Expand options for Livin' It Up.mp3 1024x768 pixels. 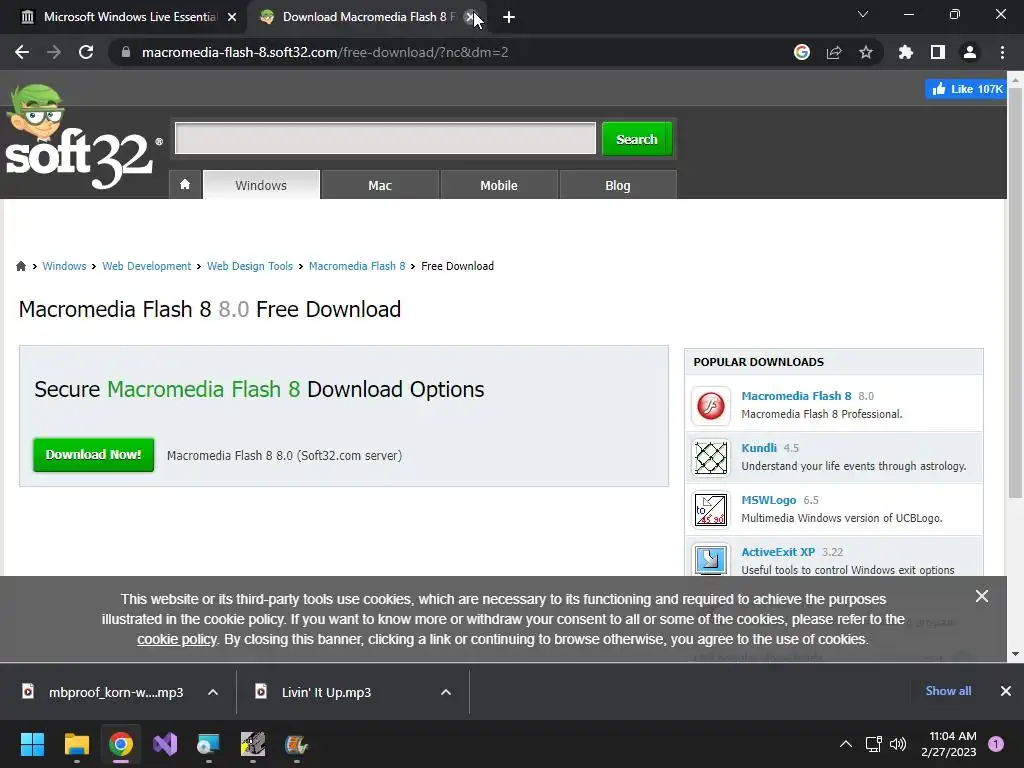446,692
